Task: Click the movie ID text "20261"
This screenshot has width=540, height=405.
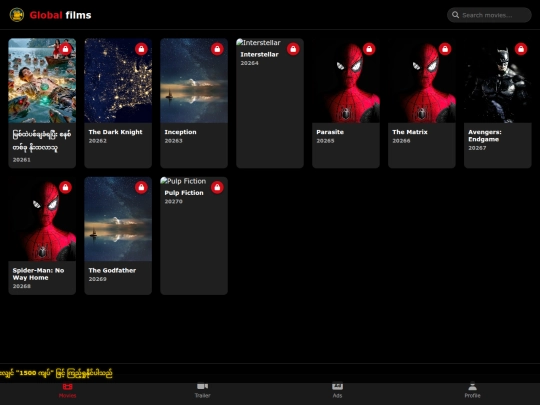Action: point(22,160)
